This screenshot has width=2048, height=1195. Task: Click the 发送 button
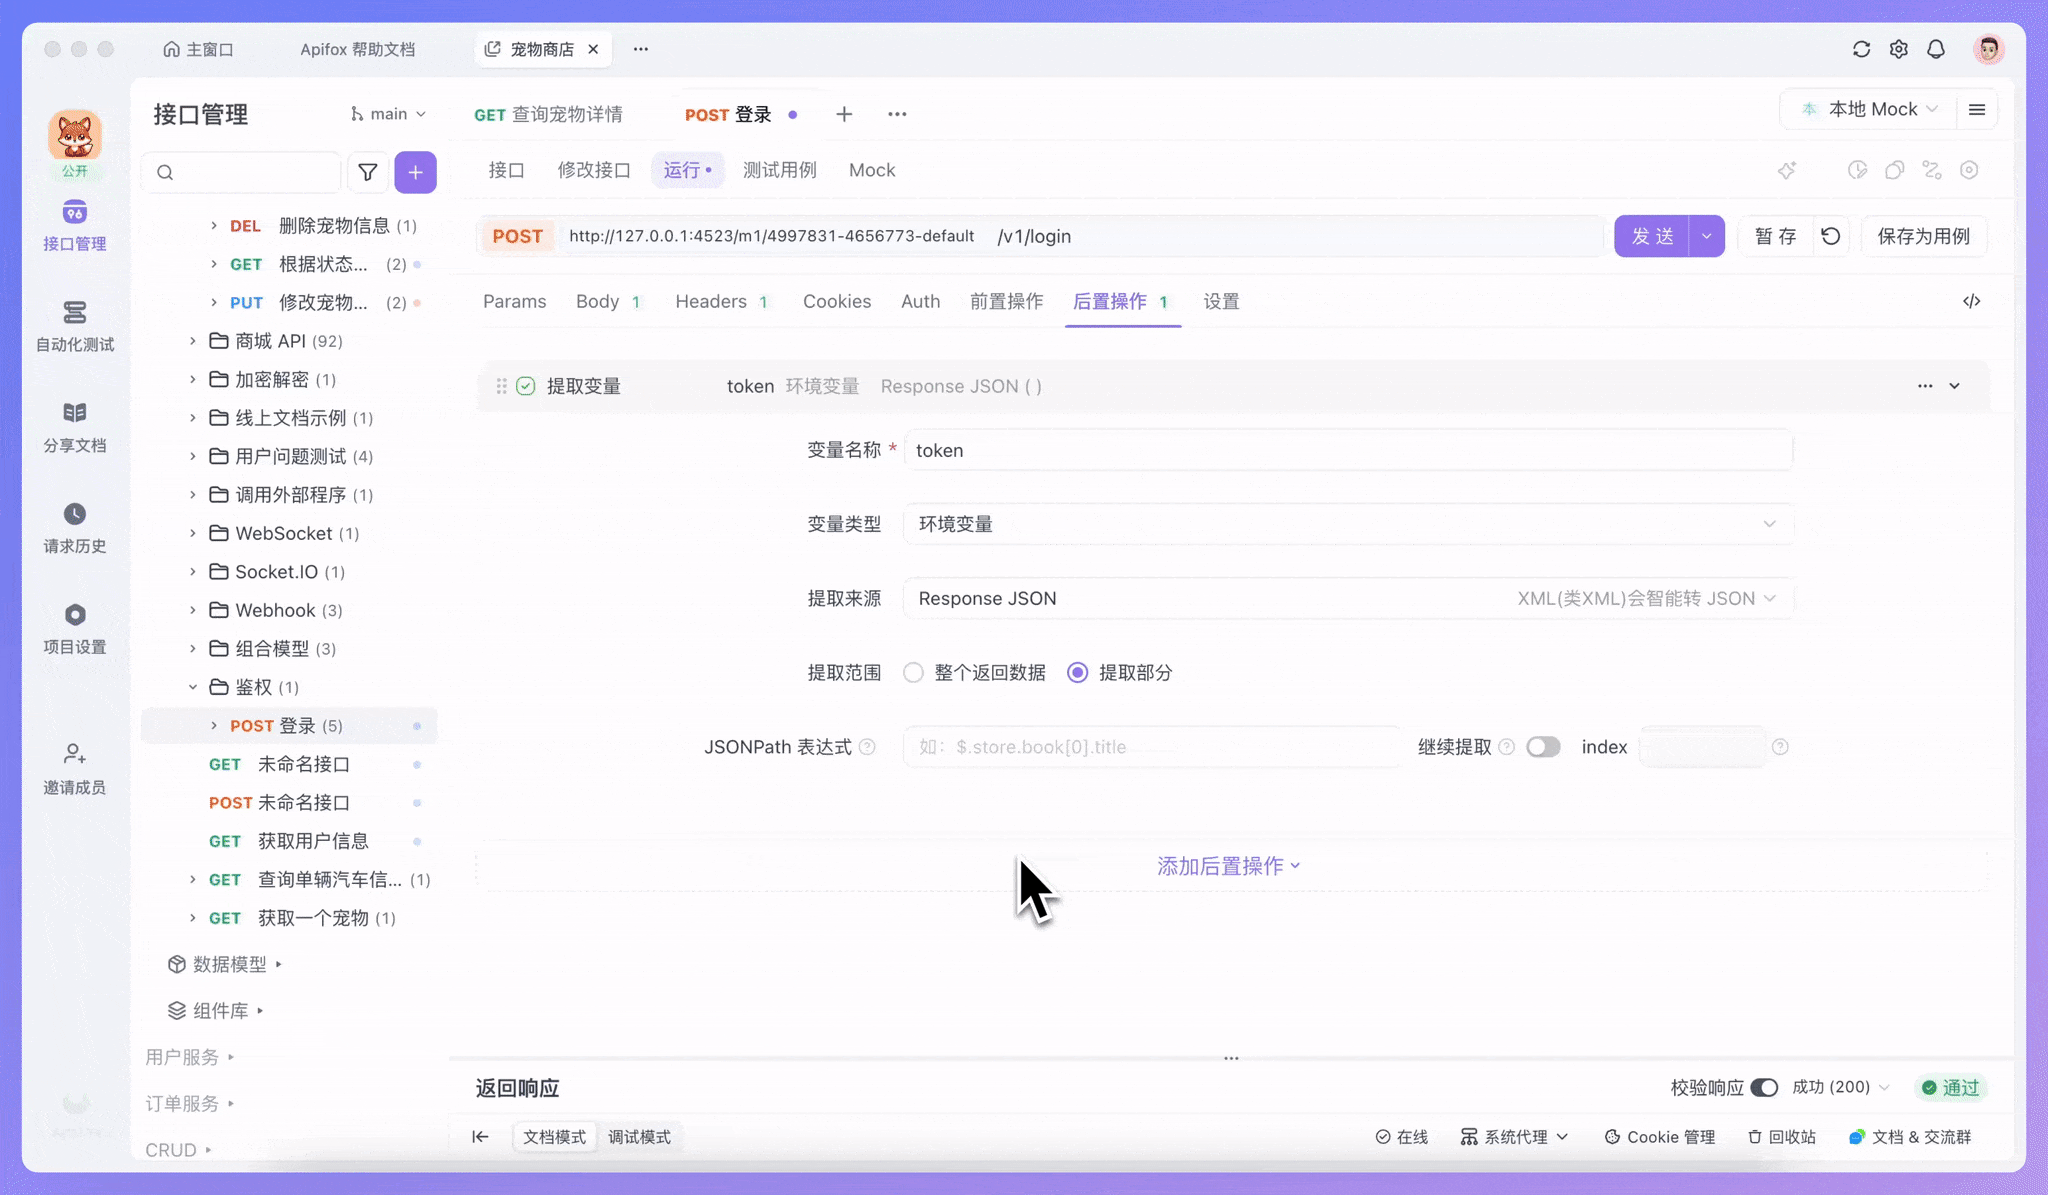pyautogui.click(x=1652, y=236)
